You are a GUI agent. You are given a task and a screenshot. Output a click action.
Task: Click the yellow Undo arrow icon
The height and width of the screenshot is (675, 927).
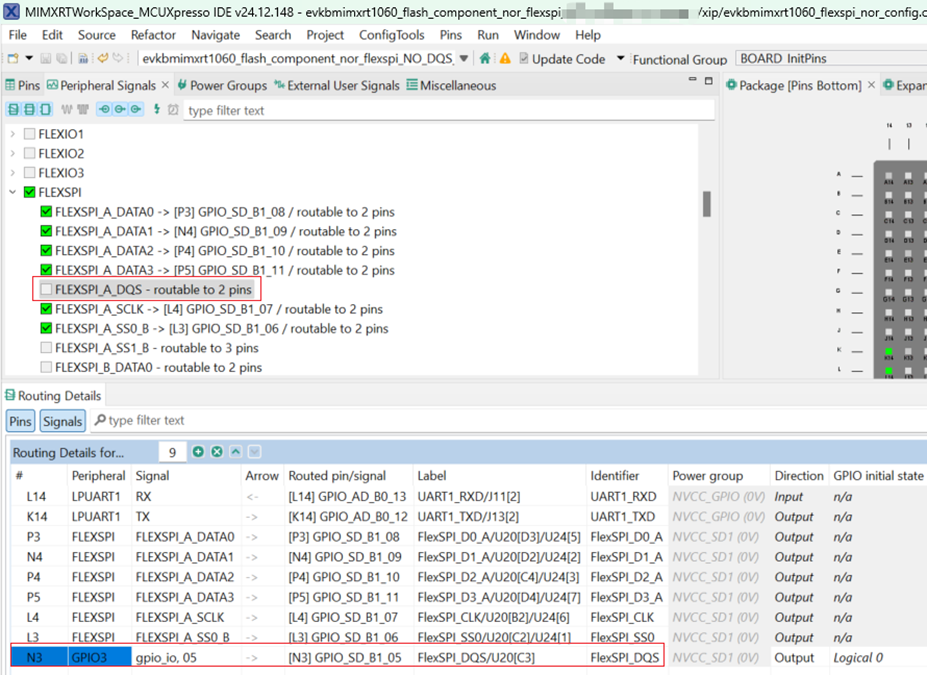[x=103, y=58]
